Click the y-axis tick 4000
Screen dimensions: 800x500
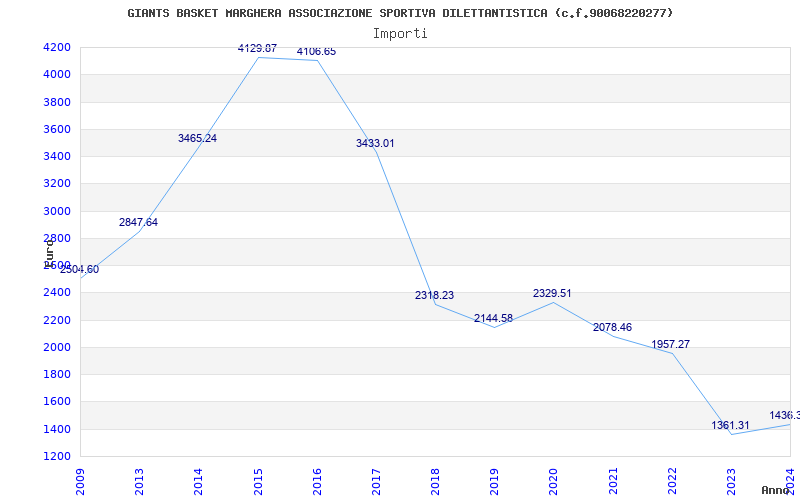[x=56, y=74]
